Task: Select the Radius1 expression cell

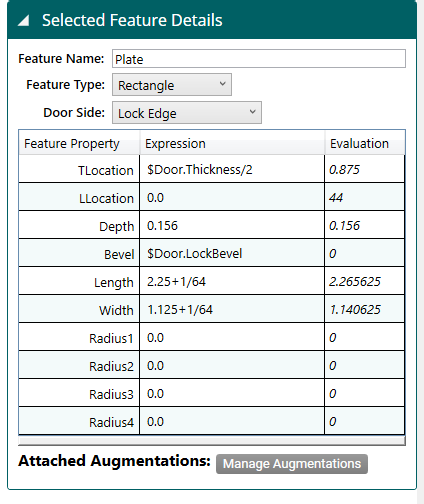Action: click(x=232, y=337)
